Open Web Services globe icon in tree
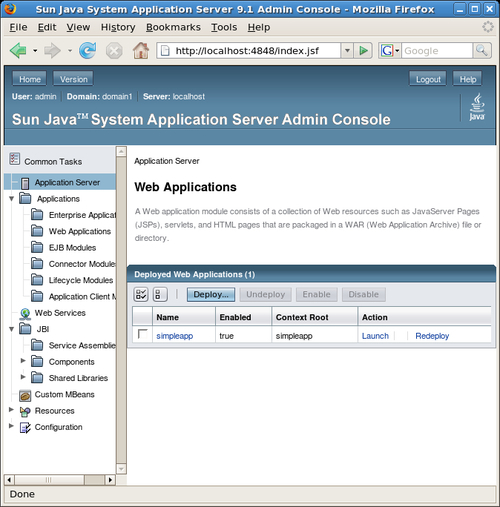 (x=25, y=313)
